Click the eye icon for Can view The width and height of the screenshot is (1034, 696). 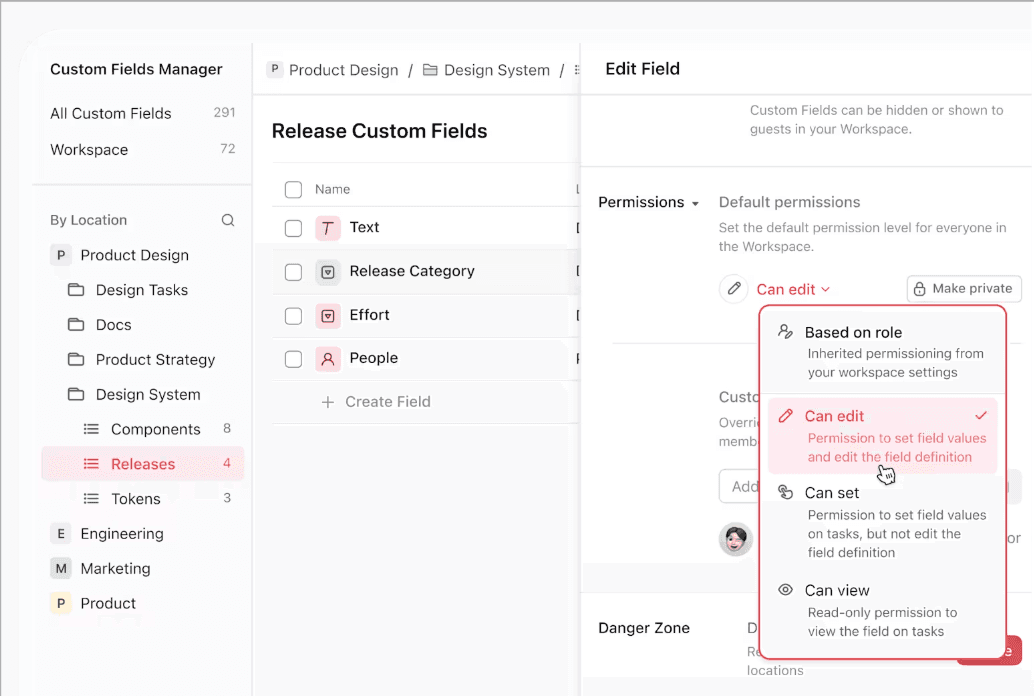tap(785, 590)
